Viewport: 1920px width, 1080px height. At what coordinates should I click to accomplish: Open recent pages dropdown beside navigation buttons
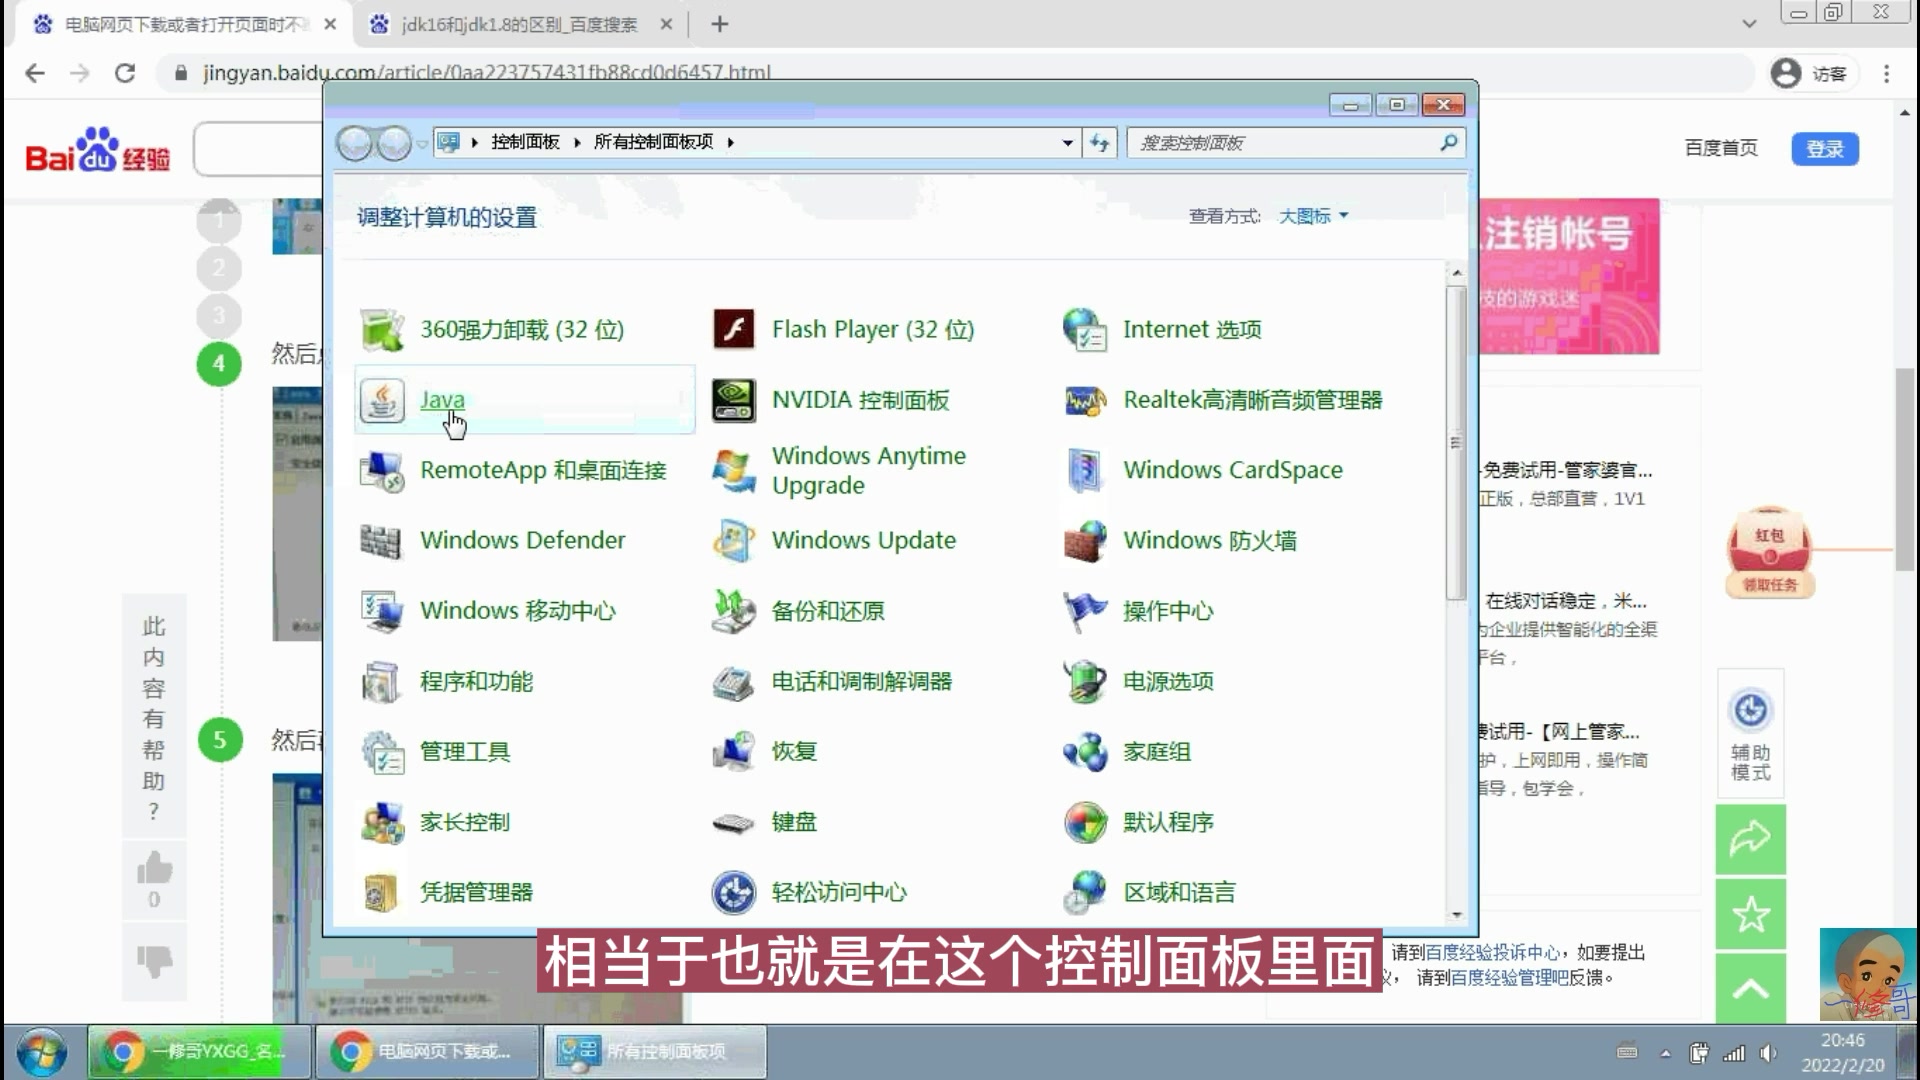coord(422,144)
